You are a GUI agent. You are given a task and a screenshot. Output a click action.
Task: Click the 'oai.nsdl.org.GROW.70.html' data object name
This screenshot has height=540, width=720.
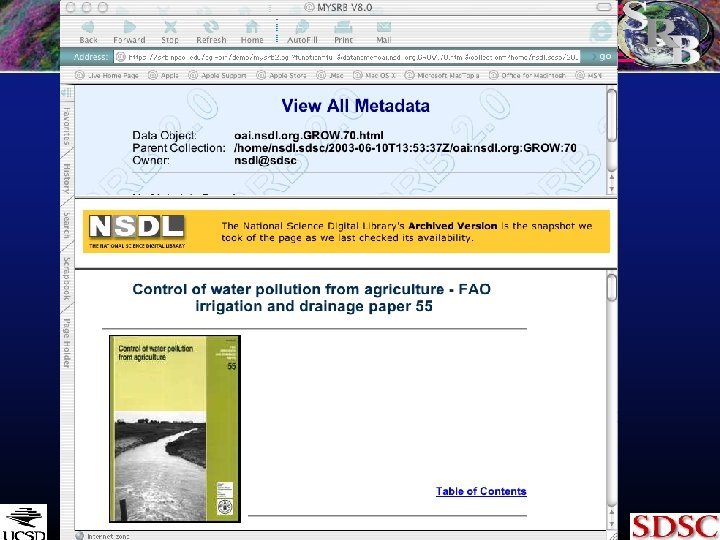(x=309, y=135)
